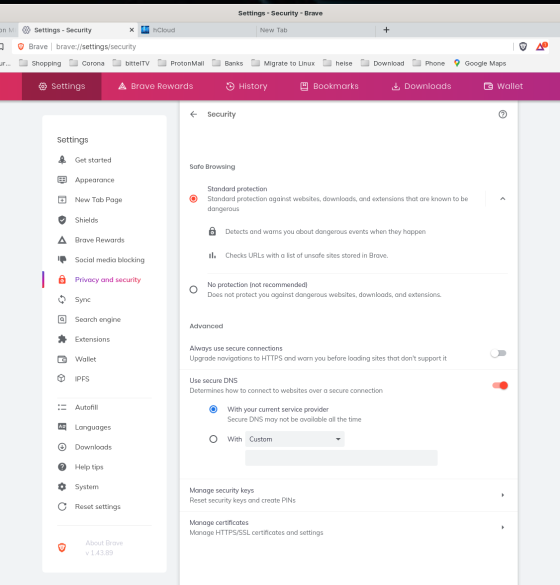Select No protection radio button

point(193,290)
